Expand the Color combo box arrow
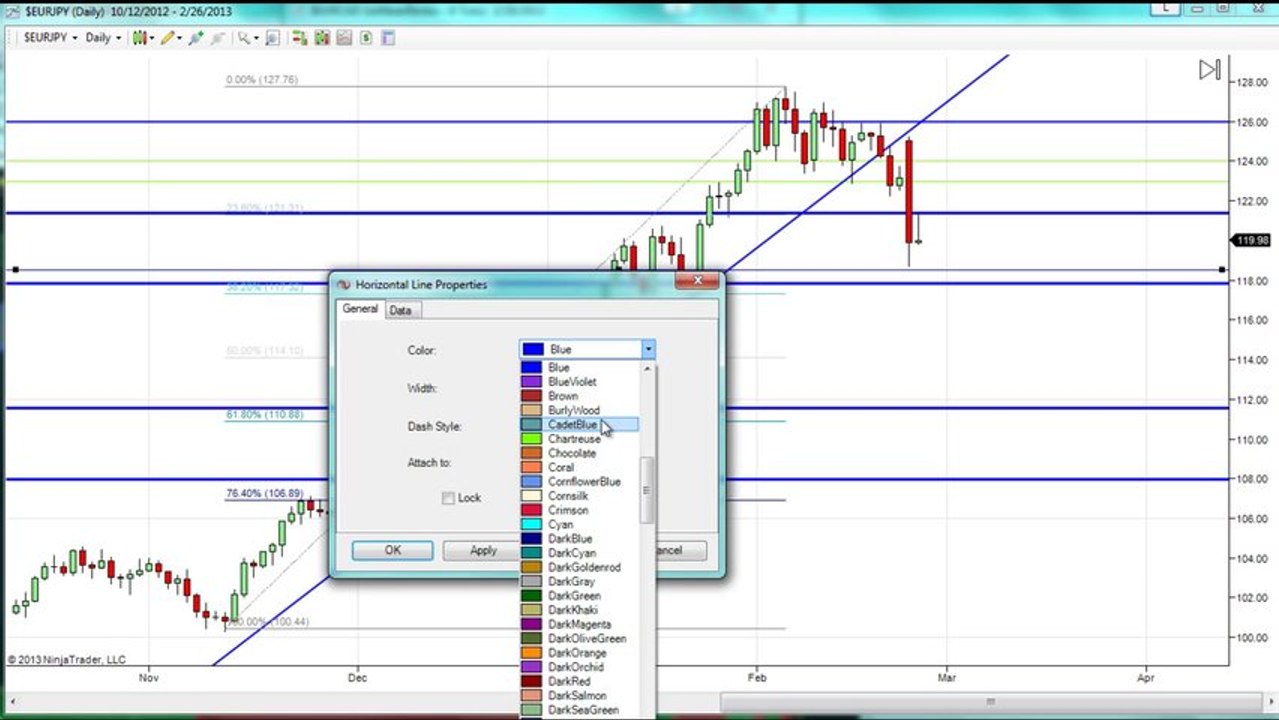The image size is (1279, 720). 648,349
